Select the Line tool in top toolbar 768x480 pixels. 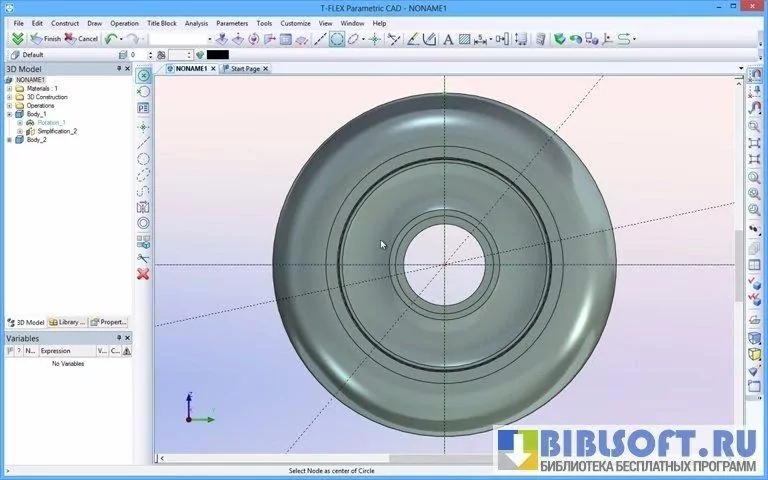(x=320, y=39)
